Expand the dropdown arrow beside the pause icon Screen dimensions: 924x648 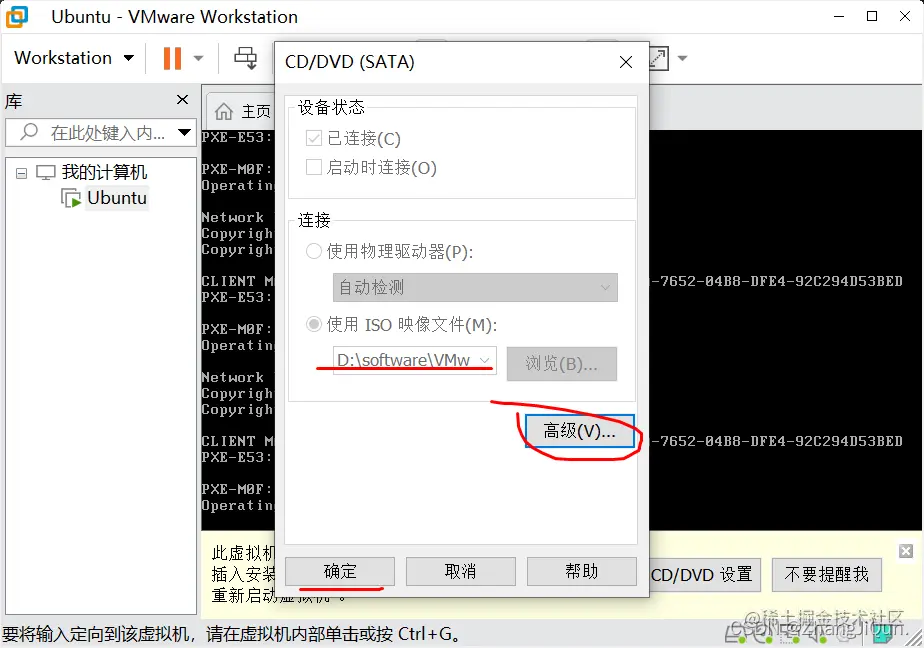point(199,58)
